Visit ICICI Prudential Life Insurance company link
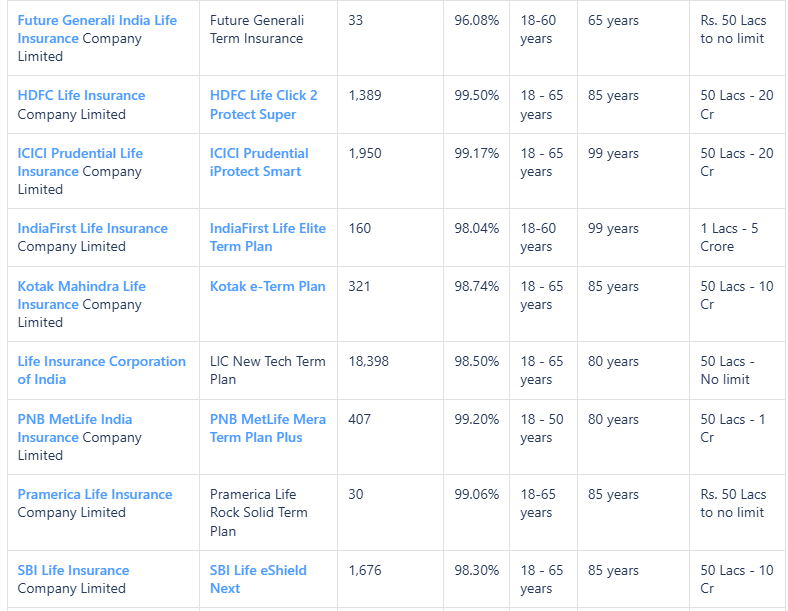Screen dimensions: 788x611 (x=80, y=154)
